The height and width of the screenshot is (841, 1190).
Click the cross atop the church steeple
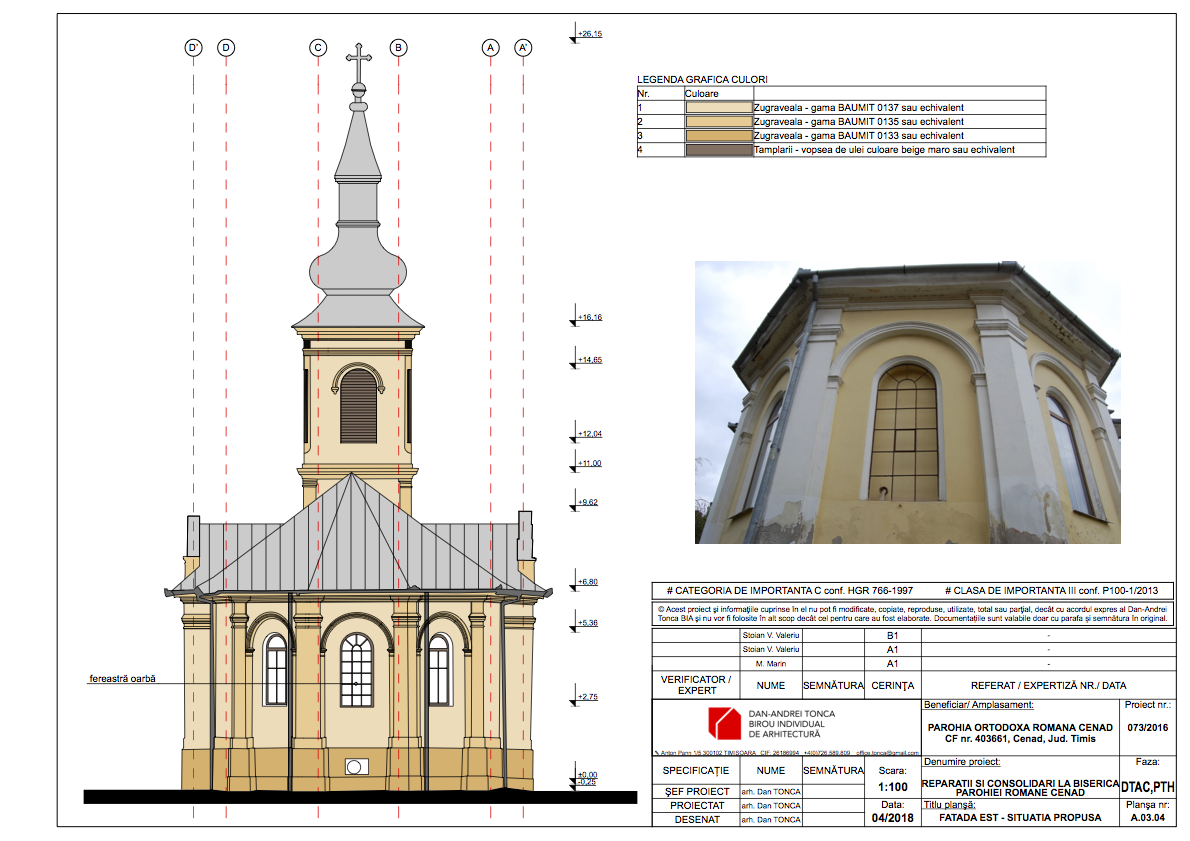point(357,62)
